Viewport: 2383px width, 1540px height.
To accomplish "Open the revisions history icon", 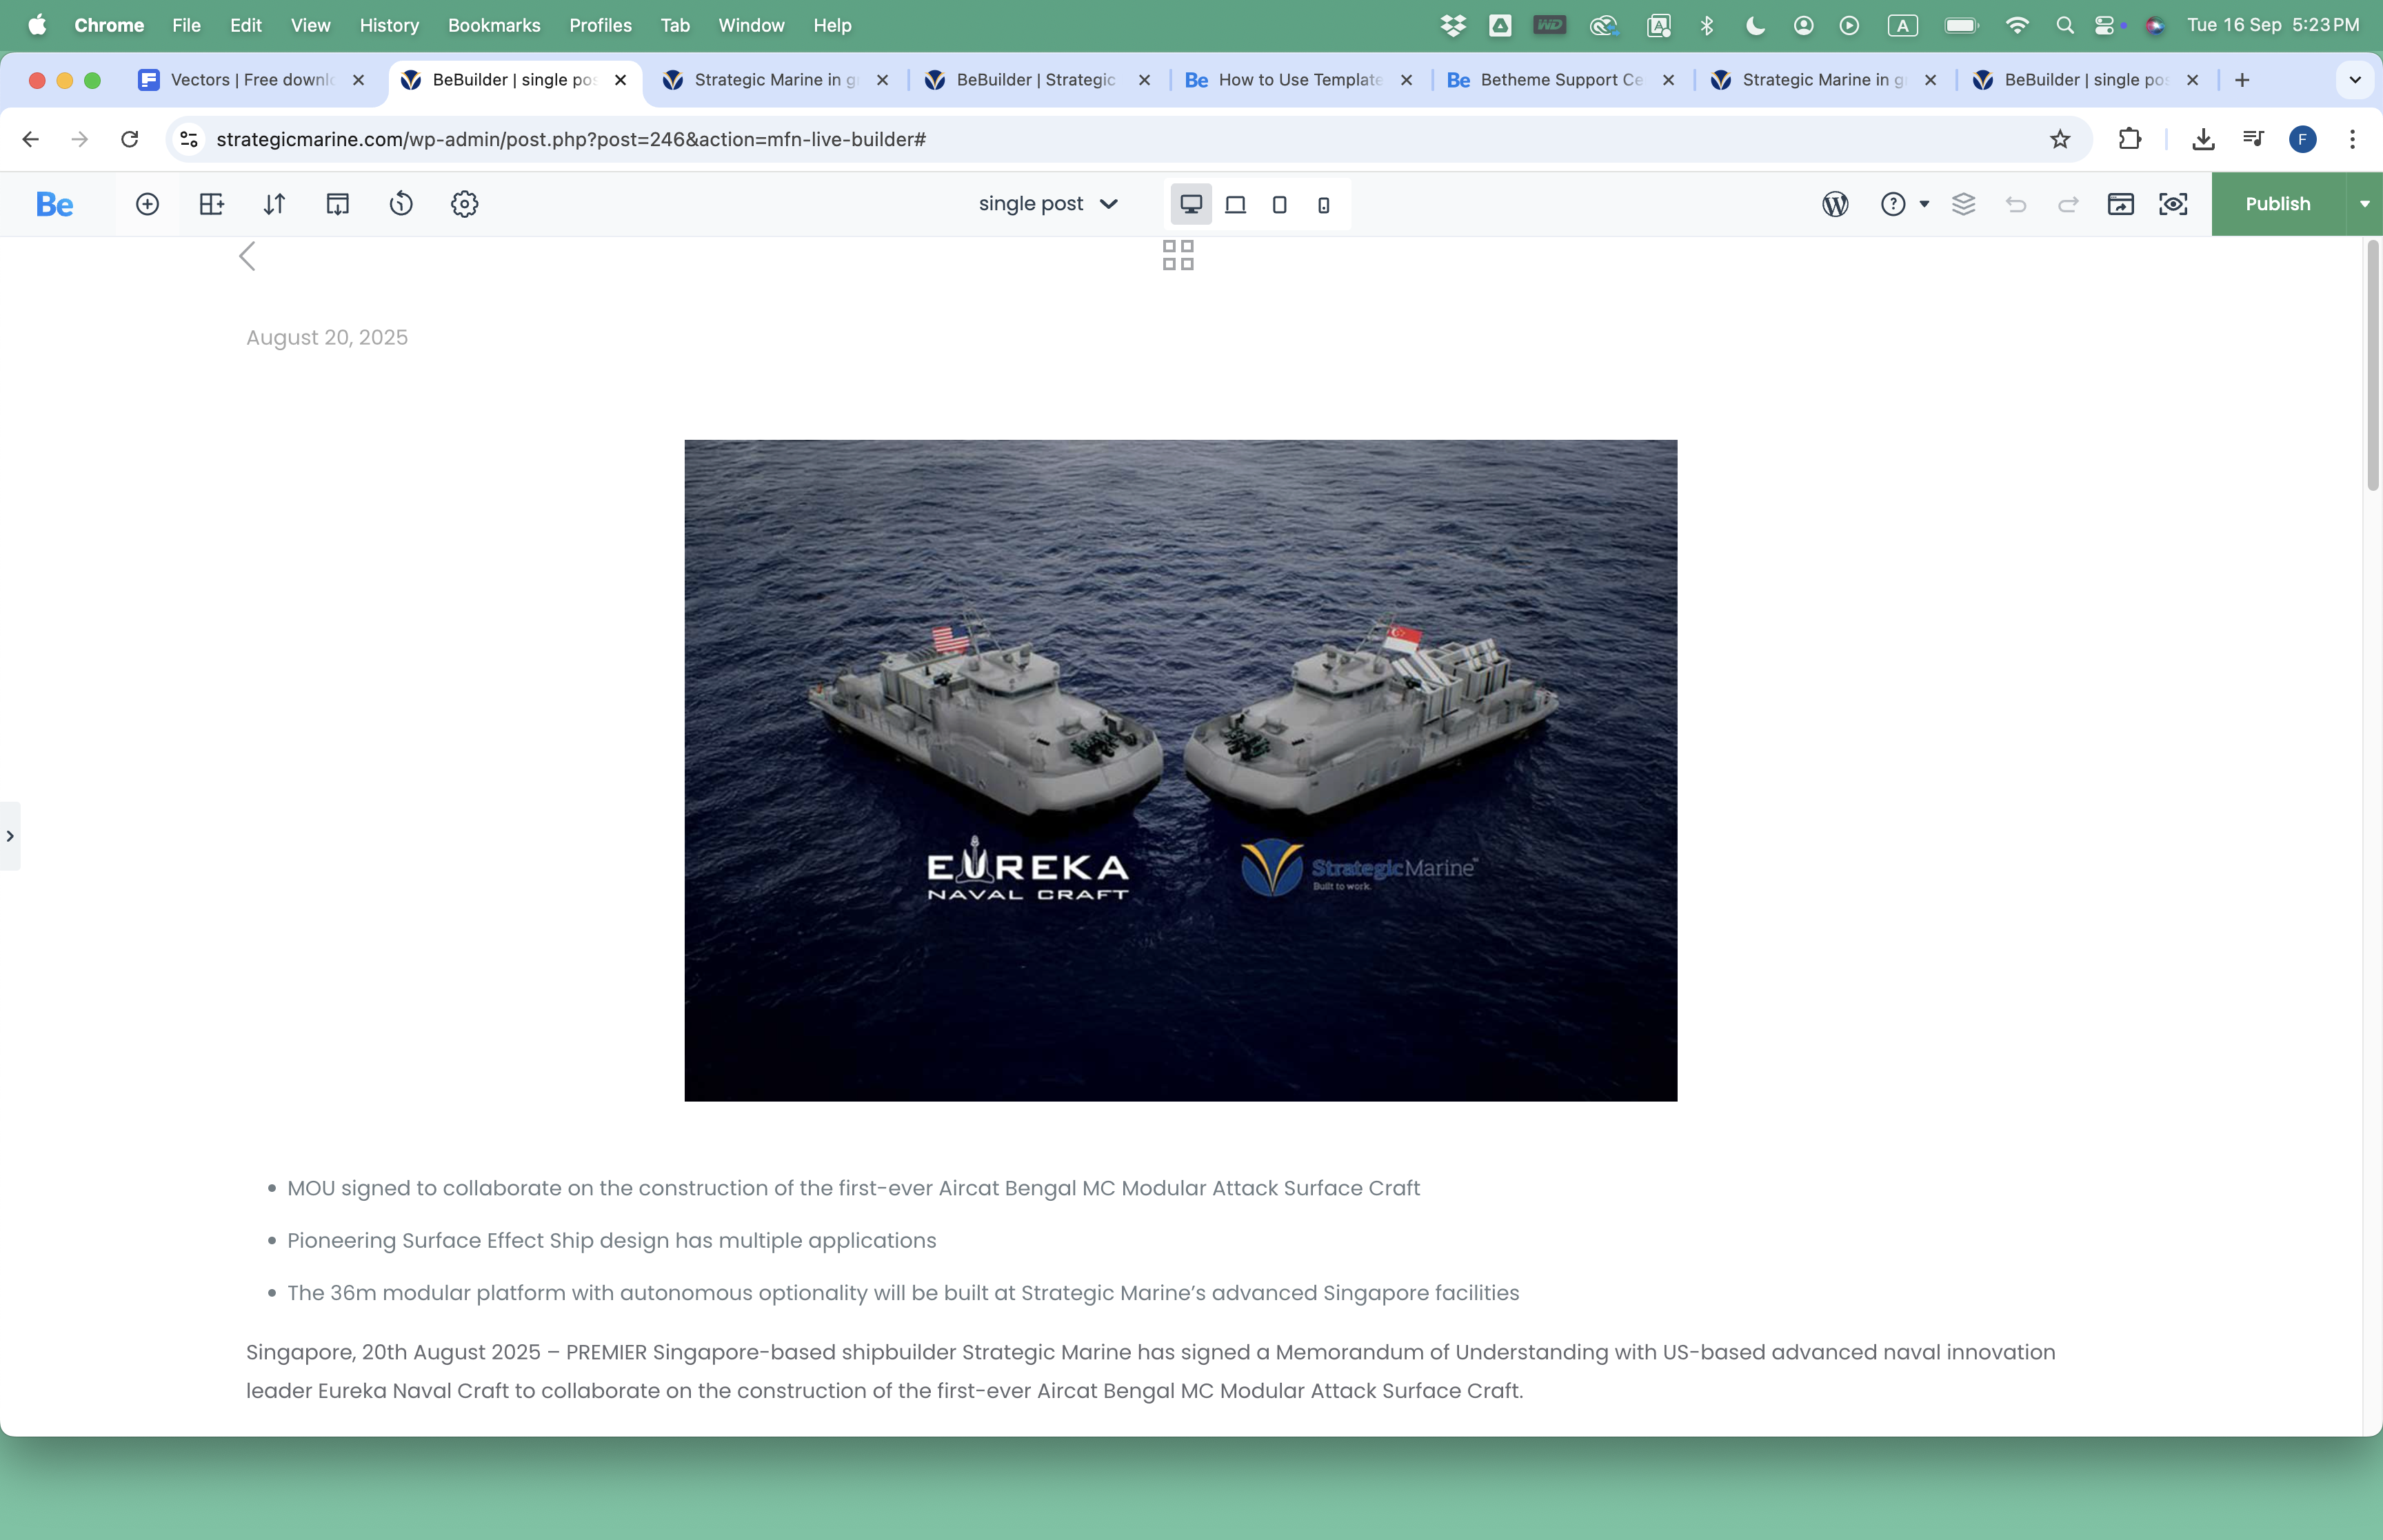I will (x=401, y=204).
